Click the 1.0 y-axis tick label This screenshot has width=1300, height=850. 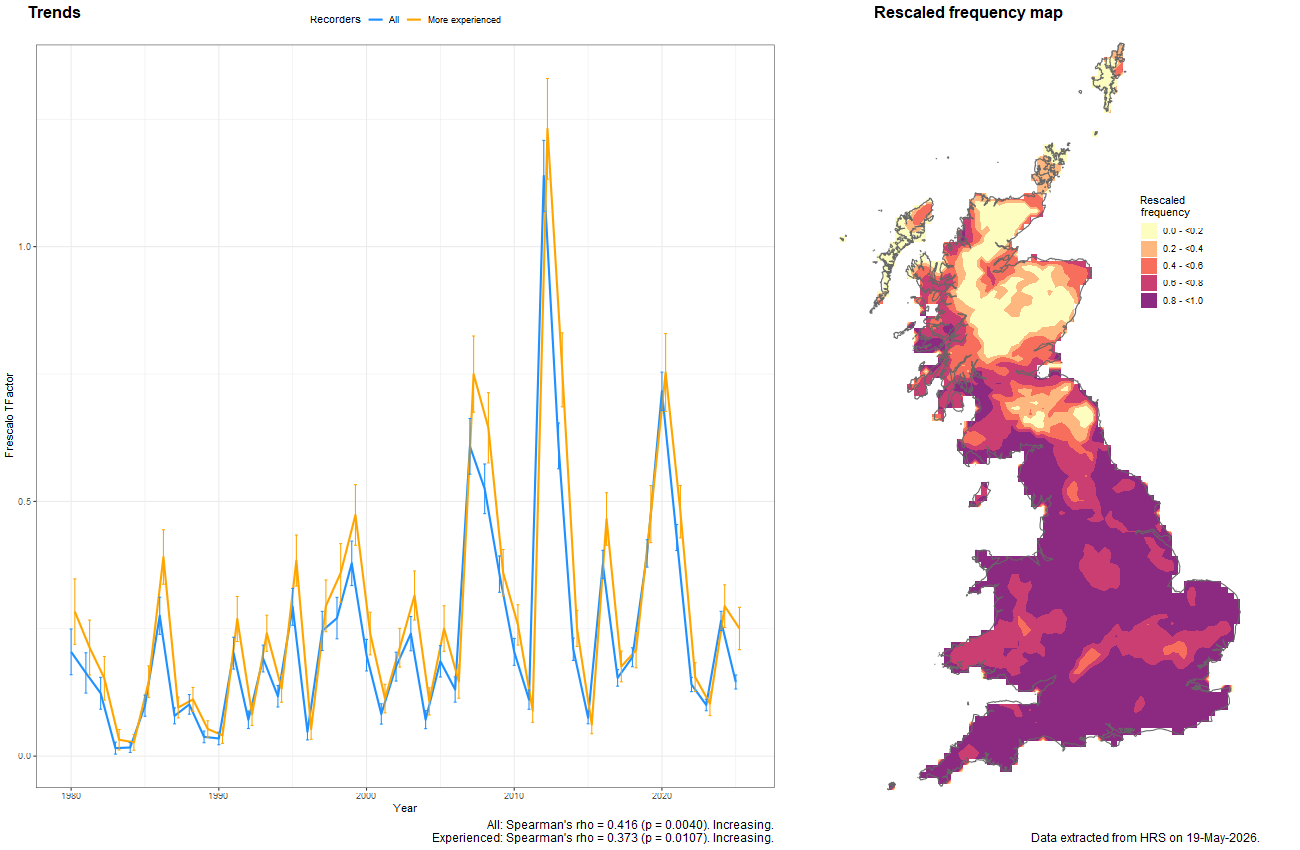(x=24, y=246)
